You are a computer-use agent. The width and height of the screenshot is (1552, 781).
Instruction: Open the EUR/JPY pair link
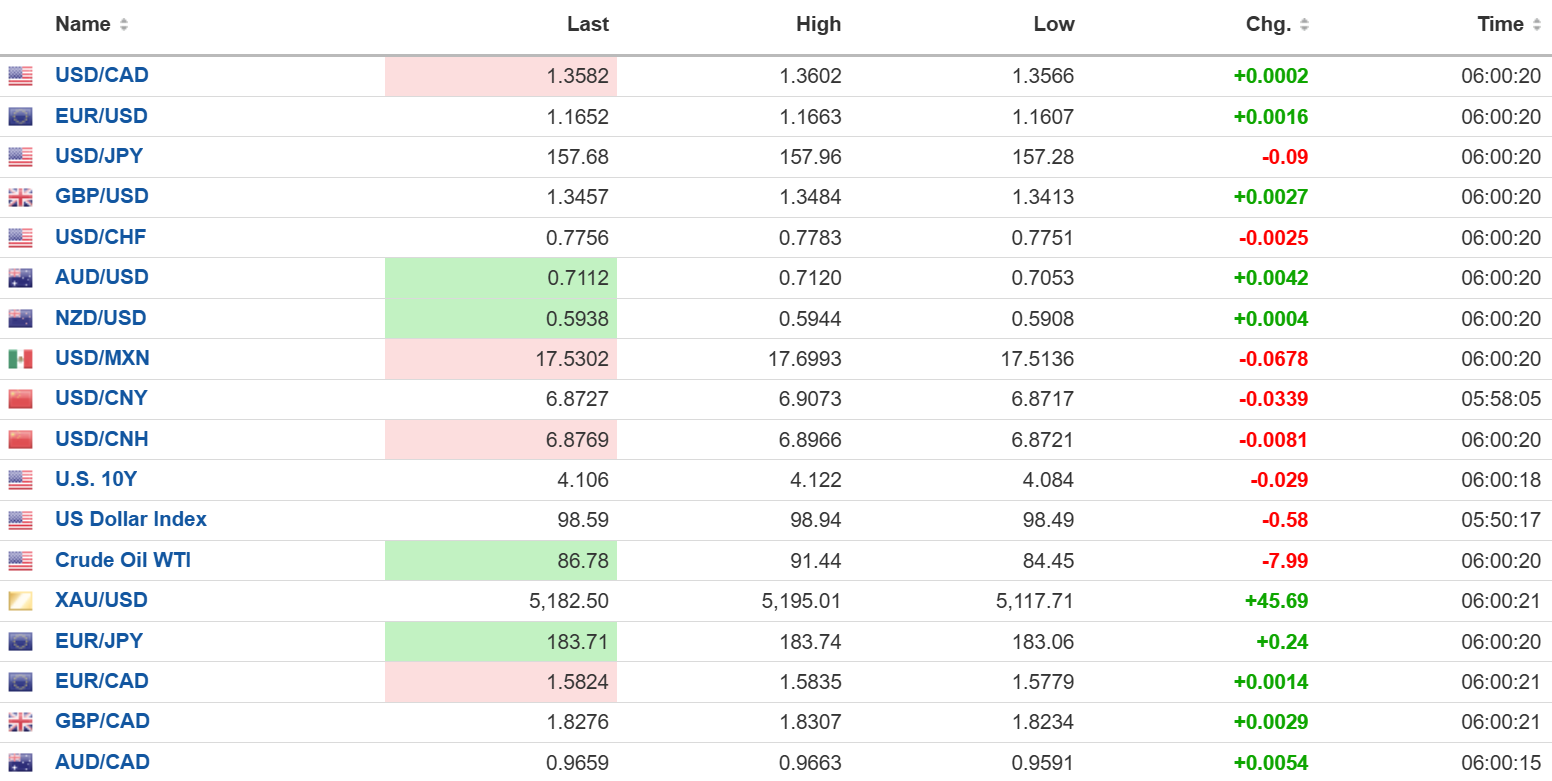99,641
